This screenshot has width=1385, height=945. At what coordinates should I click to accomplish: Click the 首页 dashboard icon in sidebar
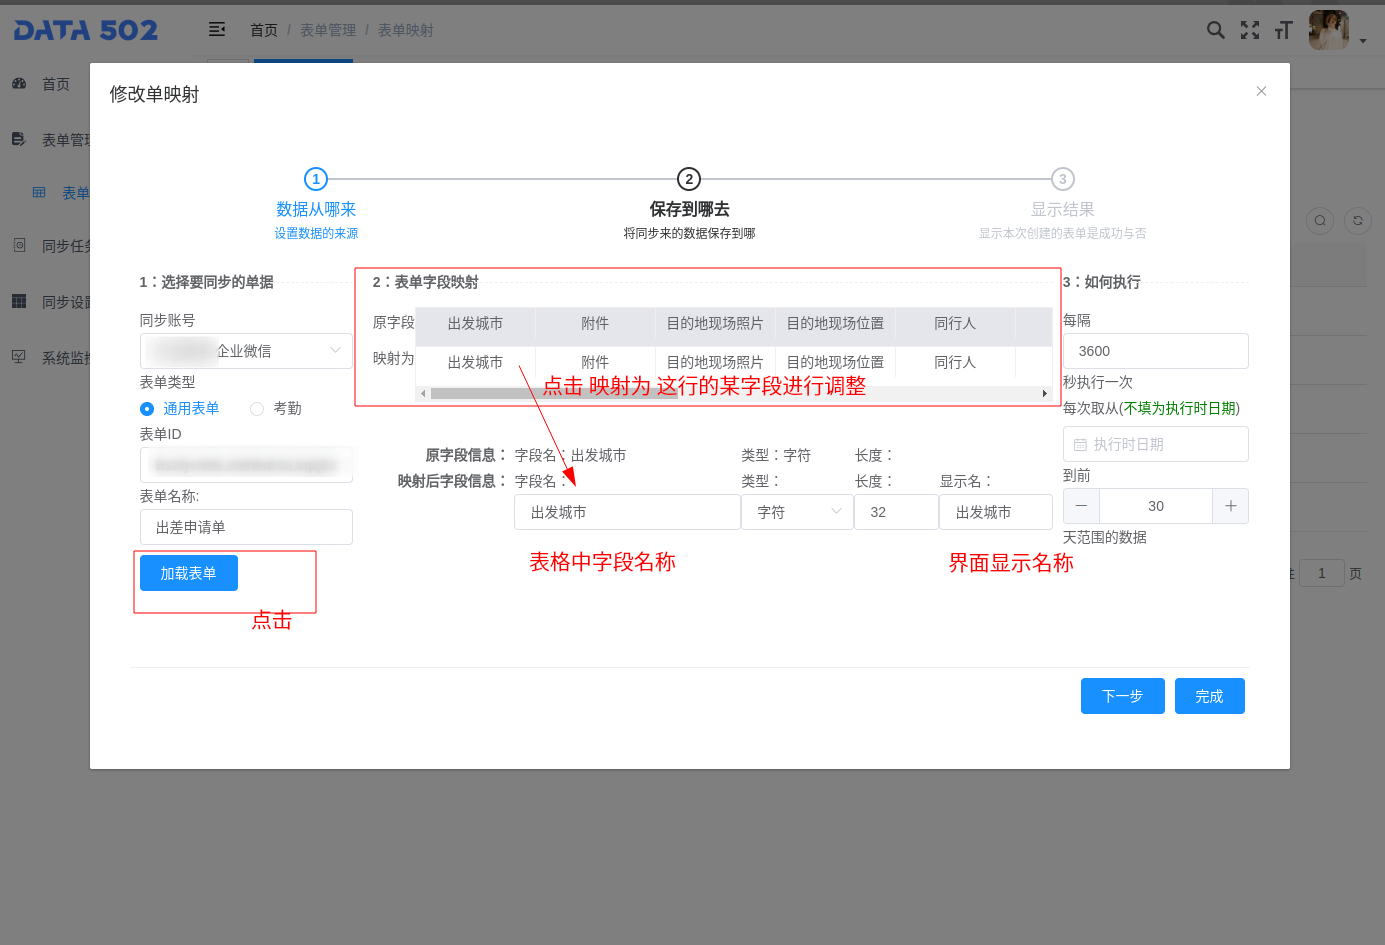pos(19,84)
